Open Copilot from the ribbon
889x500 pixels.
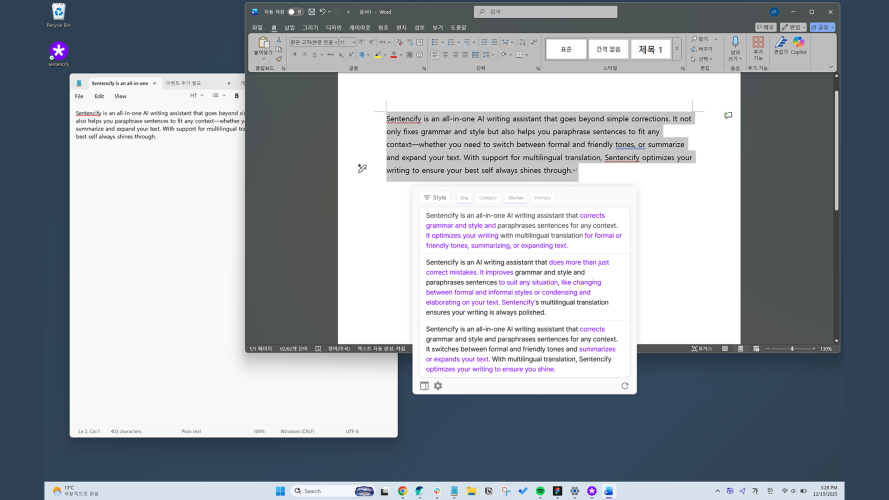(x=798, y=43)
